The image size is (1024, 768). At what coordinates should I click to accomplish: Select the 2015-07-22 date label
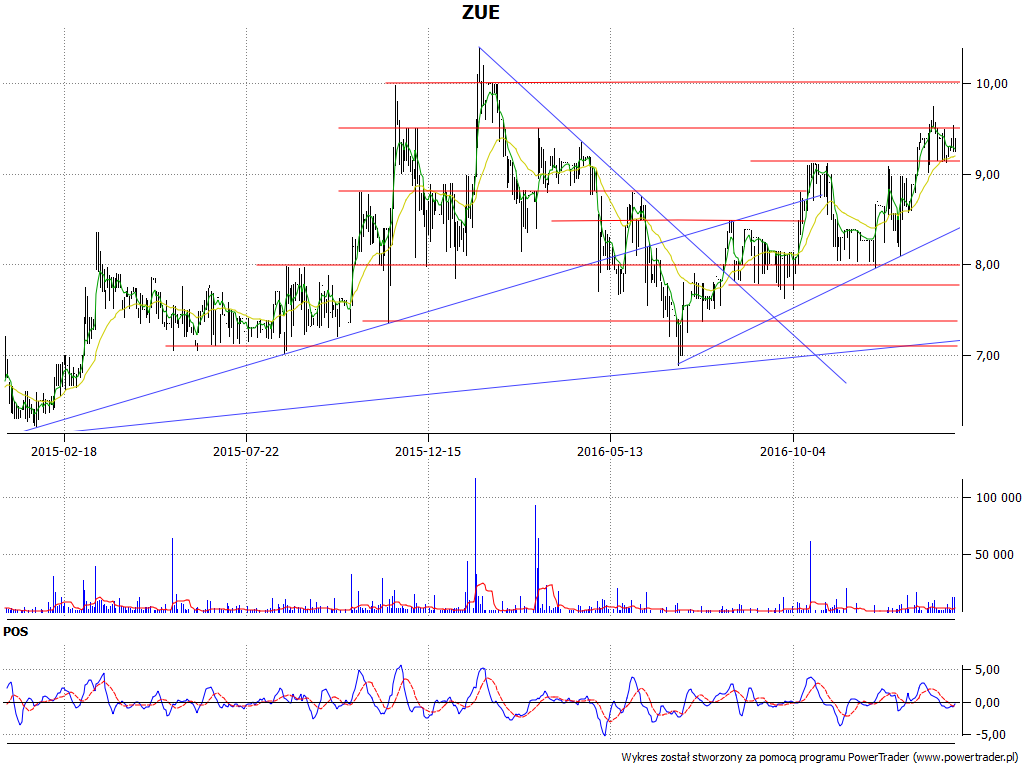click(x=246, y=452)
